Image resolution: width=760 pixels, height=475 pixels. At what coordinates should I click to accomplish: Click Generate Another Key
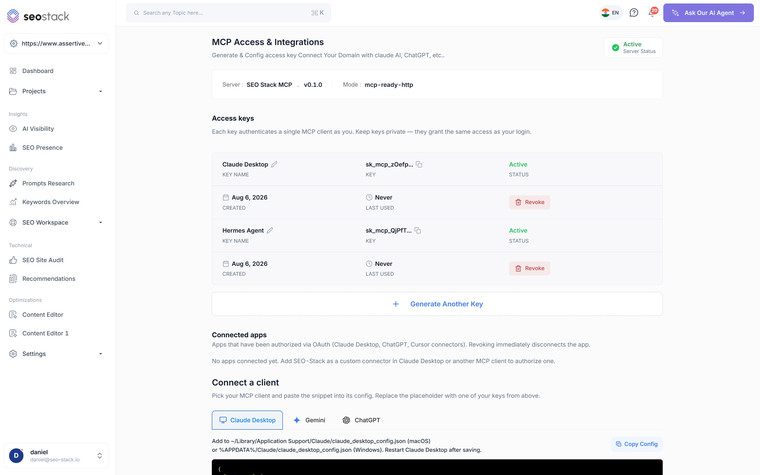tap(437, 304)
